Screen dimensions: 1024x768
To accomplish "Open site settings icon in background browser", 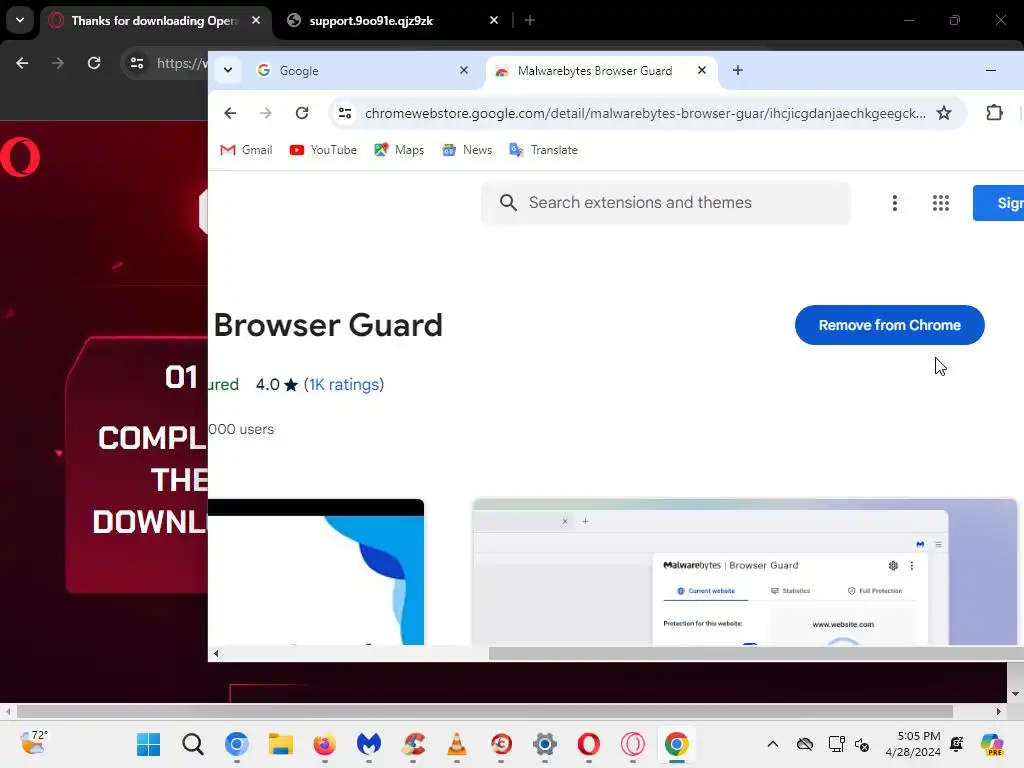I will click(x=136, y=63).
